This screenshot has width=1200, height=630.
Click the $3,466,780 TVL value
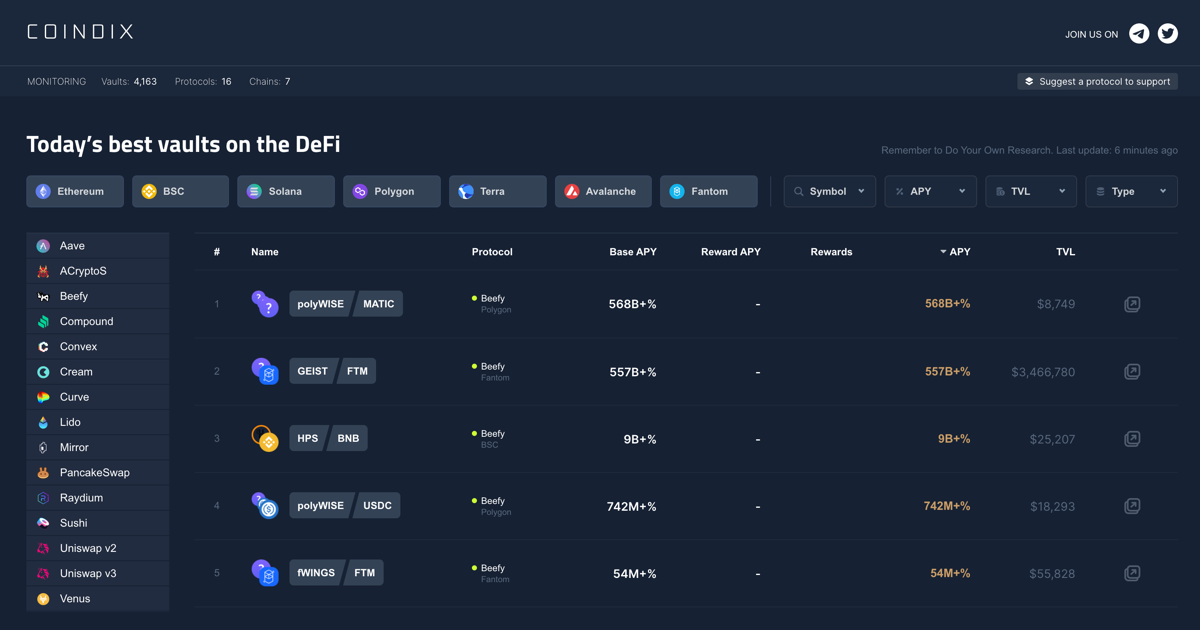click(1043, 372)
